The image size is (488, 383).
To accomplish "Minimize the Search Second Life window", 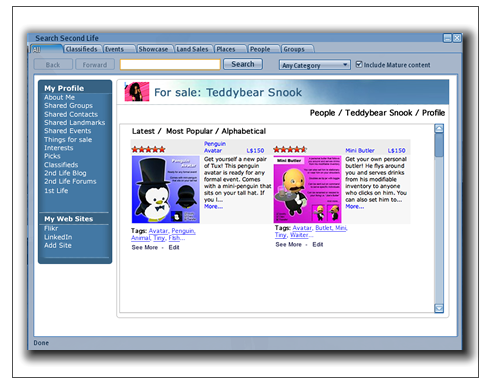I will (447, 38).
